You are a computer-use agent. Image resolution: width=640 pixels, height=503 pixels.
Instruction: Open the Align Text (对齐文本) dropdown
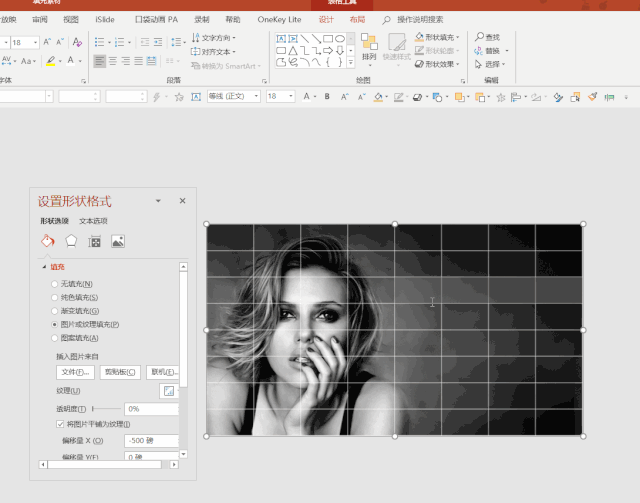(213, 52)
